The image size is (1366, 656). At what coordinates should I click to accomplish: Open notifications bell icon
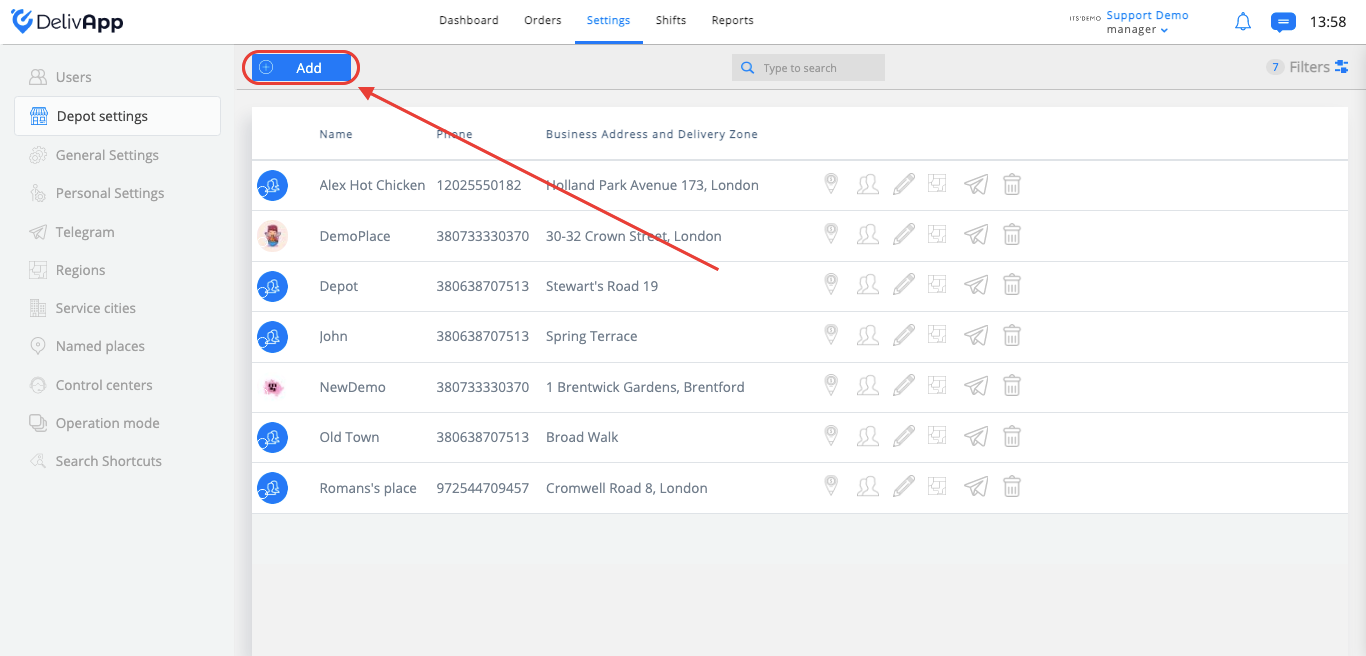click(1243, 22)
